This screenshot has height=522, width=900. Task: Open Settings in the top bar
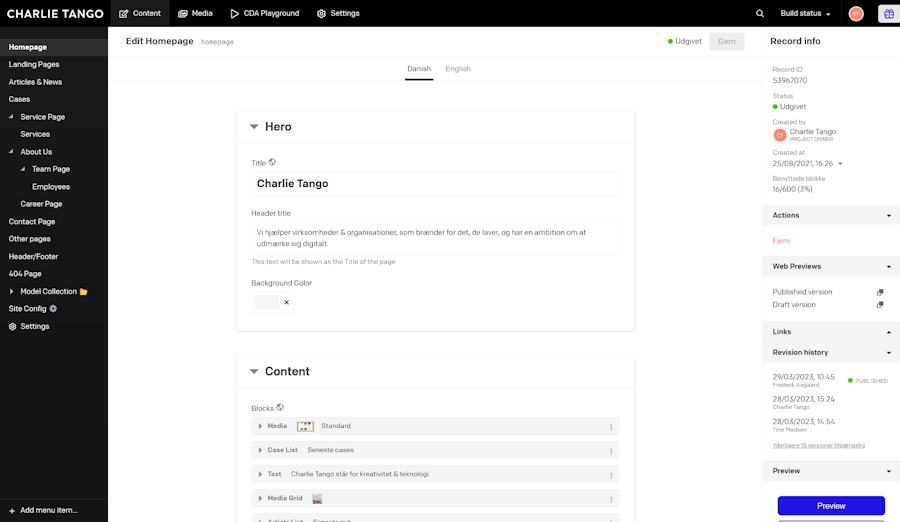click(x=338, y=13)
